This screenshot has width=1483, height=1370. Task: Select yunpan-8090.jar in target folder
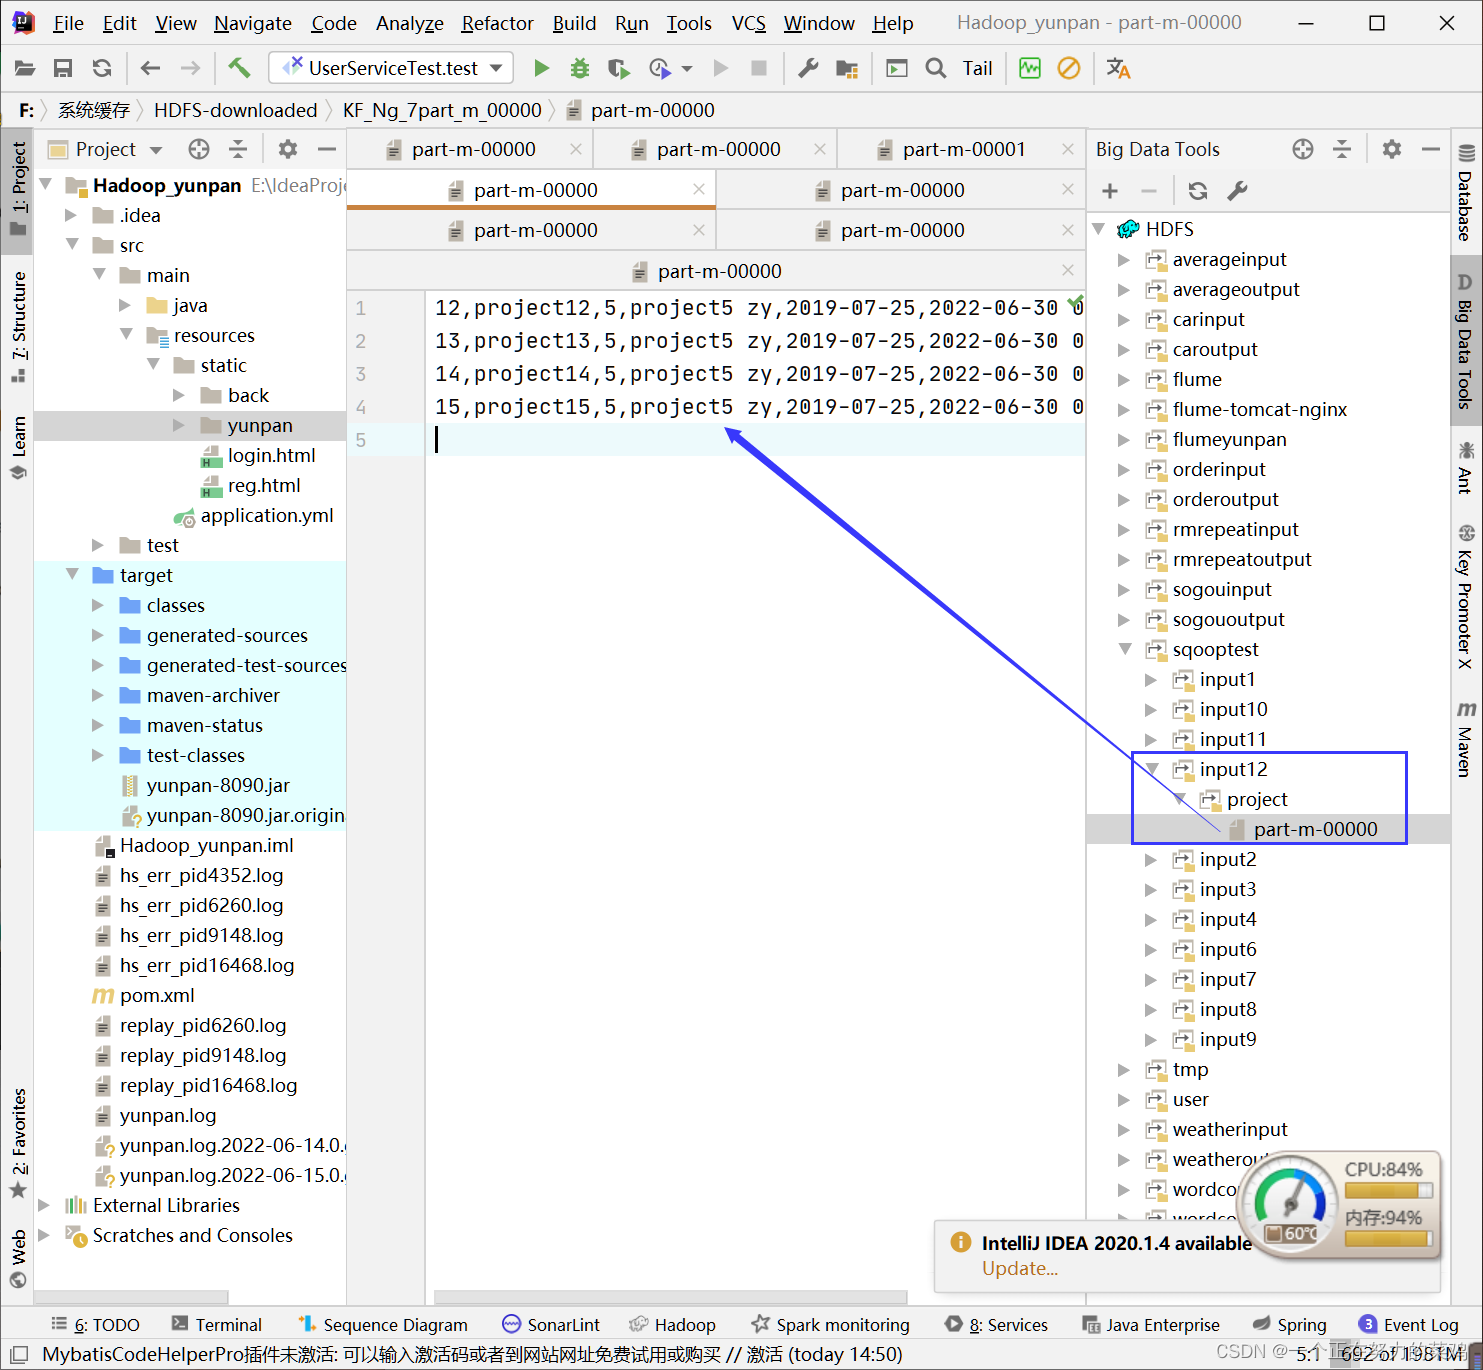(x=218, y=785)
